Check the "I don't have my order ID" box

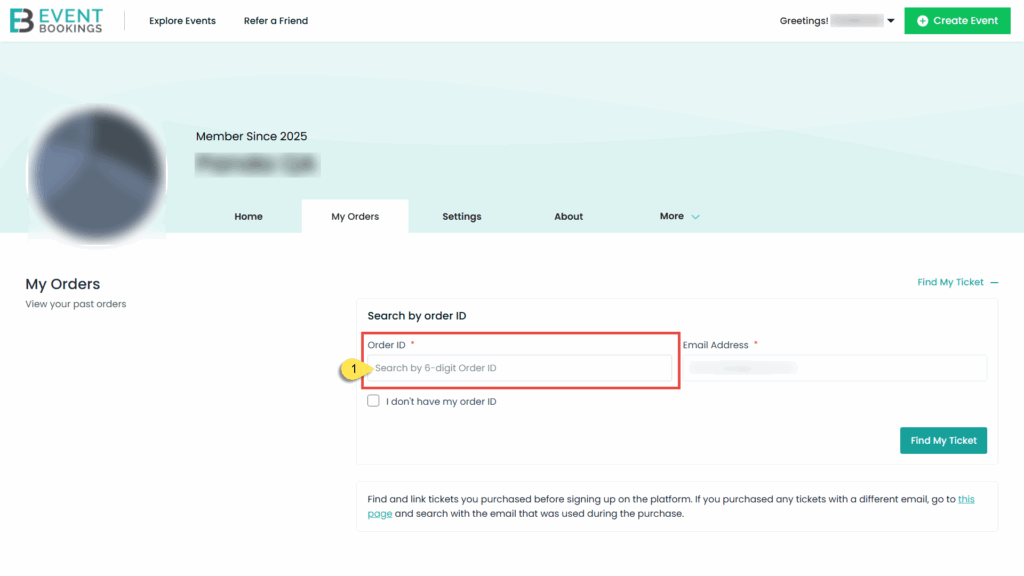[373, 401]
